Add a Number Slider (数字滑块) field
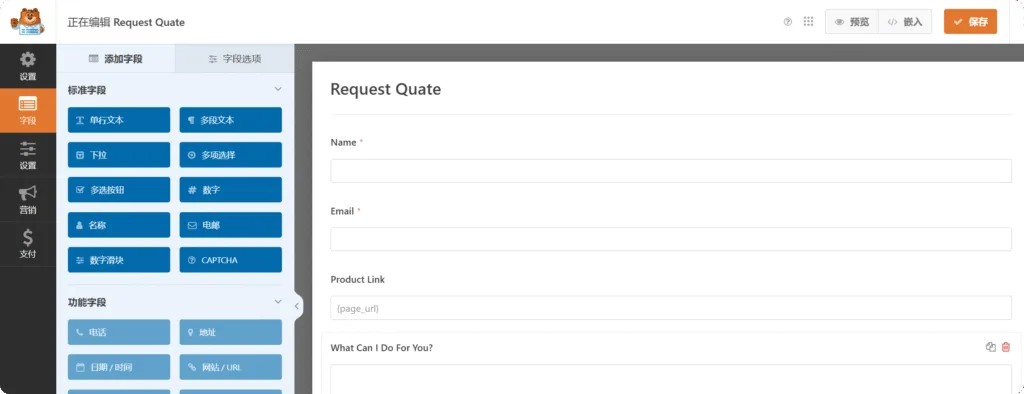 click(119, 260)
